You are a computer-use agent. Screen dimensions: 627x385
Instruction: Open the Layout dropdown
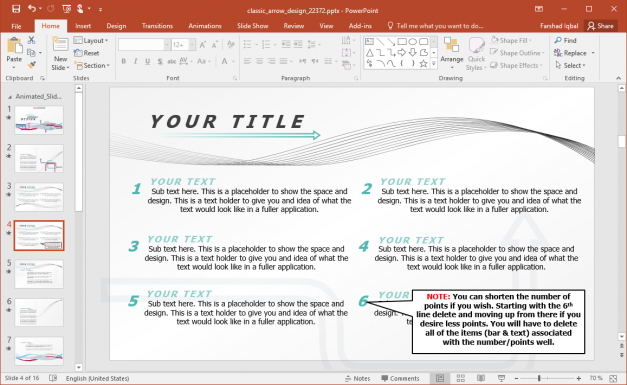tap(91, 40)
